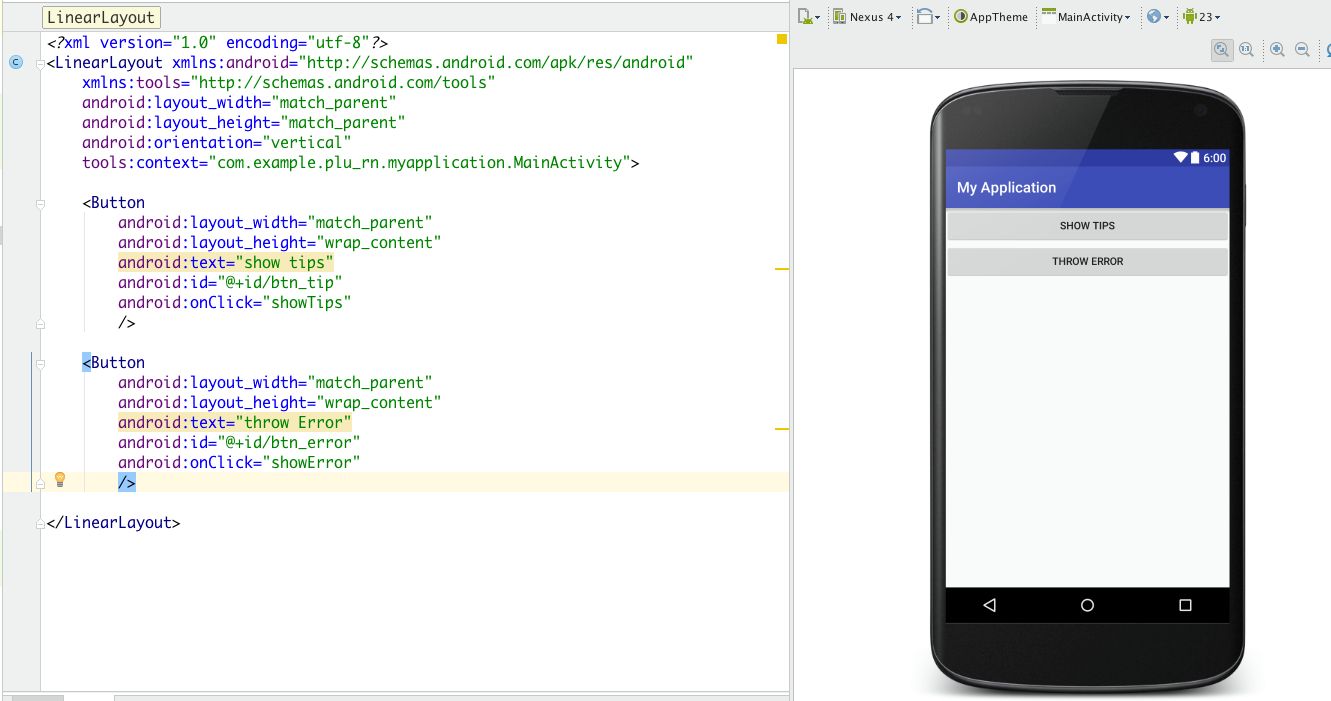Click the xml version declaration line
The image size is (1331, 701).
[x=217, y=42]
